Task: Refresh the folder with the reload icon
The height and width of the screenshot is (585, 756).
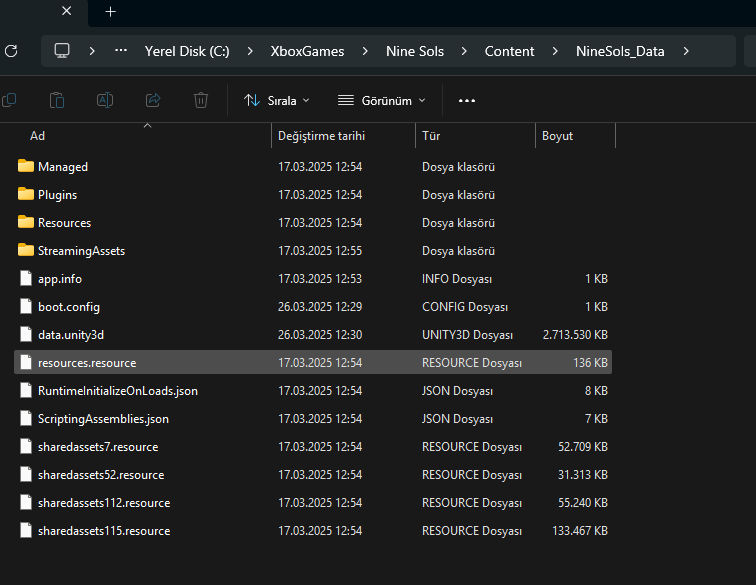Action: point(11,51)
